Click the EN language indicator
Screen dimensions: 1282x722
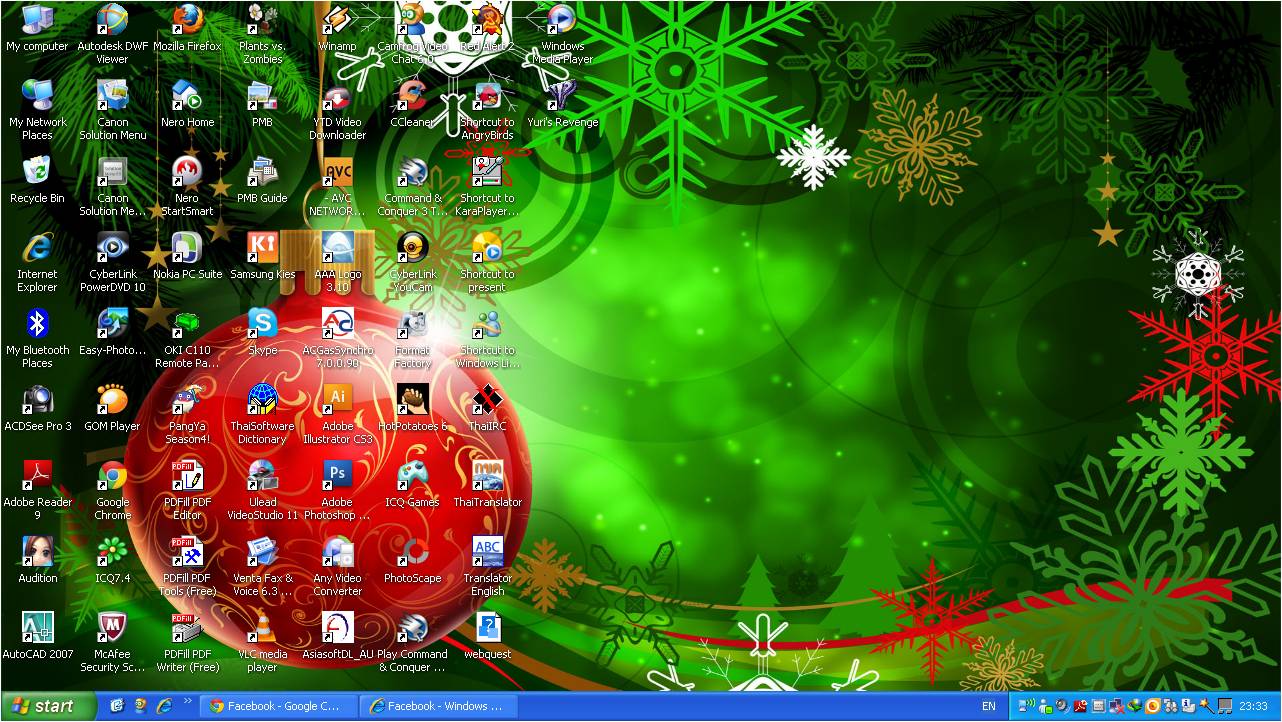pyautogui.click(x=989, y=706)
